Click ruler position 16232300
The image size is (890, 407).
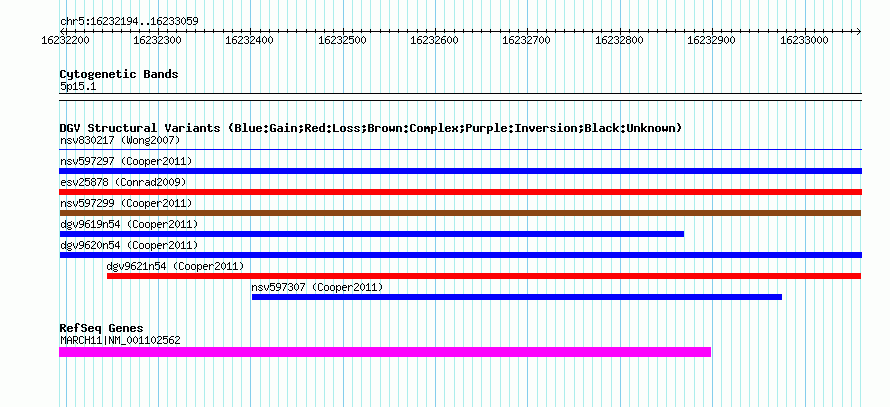click(157, 40)
